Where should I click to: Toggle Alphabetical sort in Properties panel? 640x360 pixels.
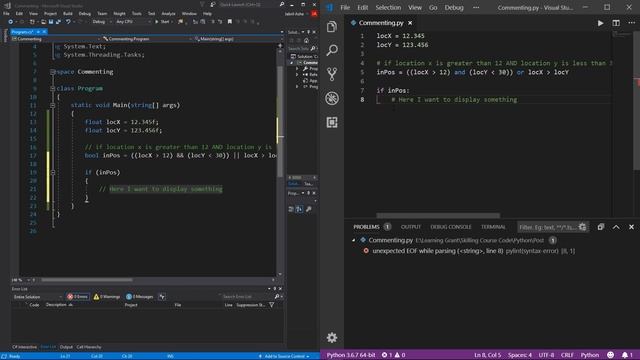(x=299, y=209)
